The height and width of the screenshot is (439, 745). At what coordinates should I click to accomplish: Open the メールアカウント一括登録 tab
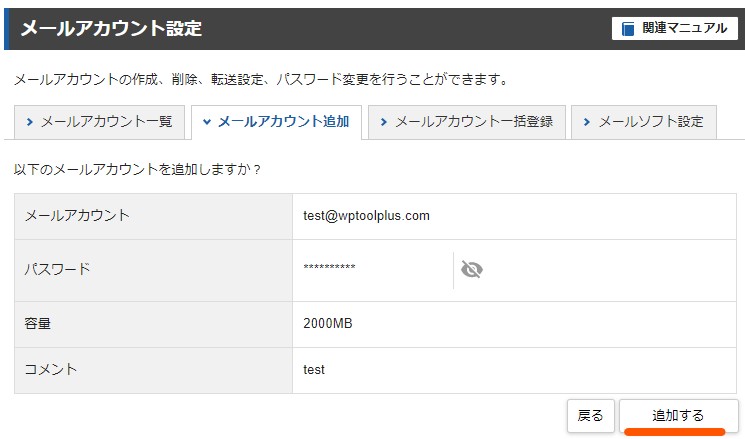[467, 122]
